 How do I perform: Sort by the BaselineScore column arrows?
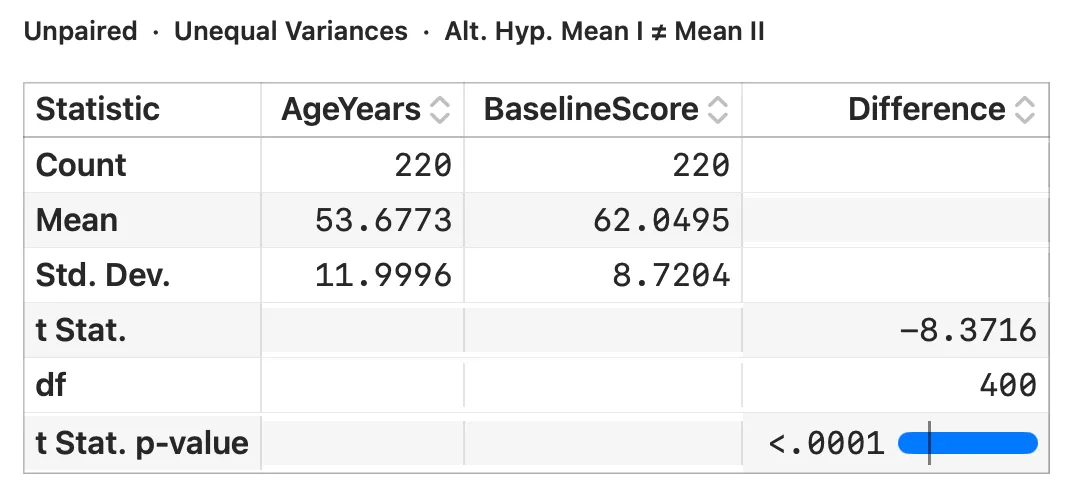717,110
